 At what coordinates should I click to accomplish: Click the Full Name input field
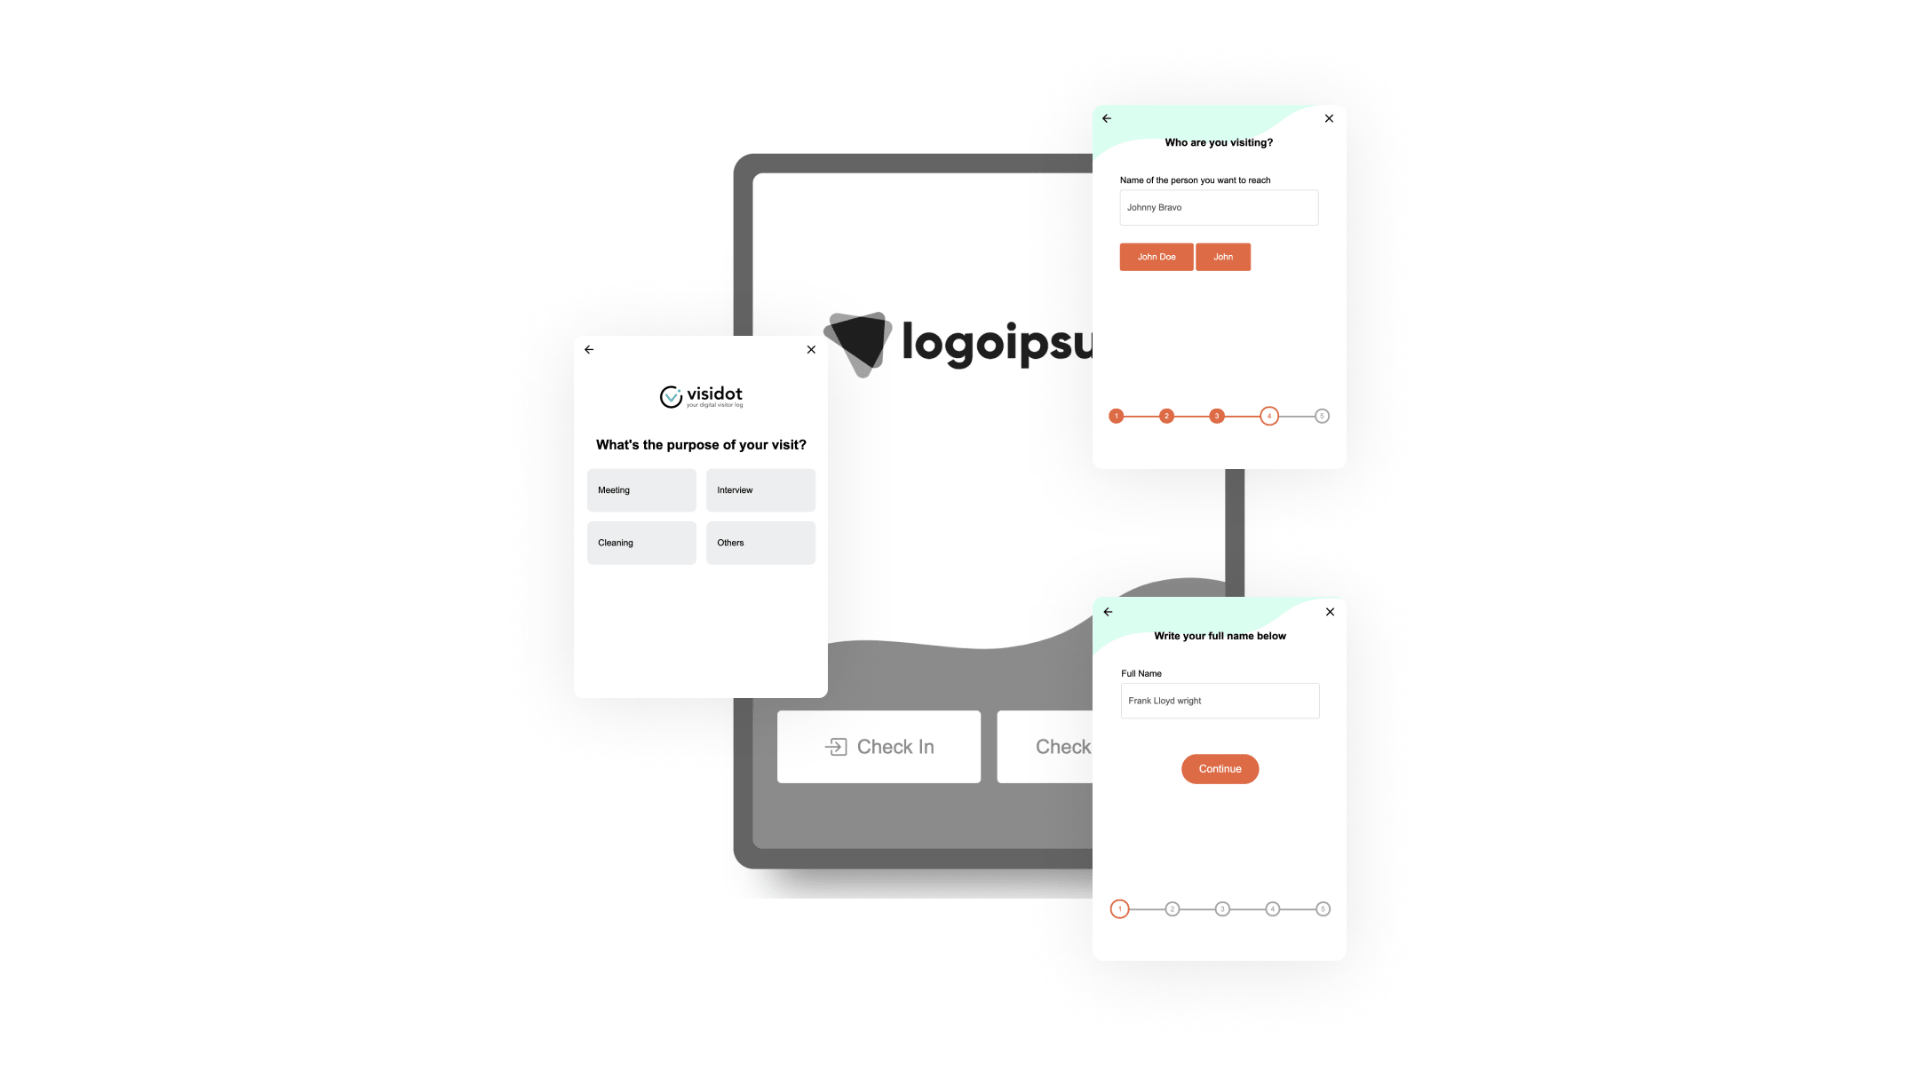point(1218,700)
